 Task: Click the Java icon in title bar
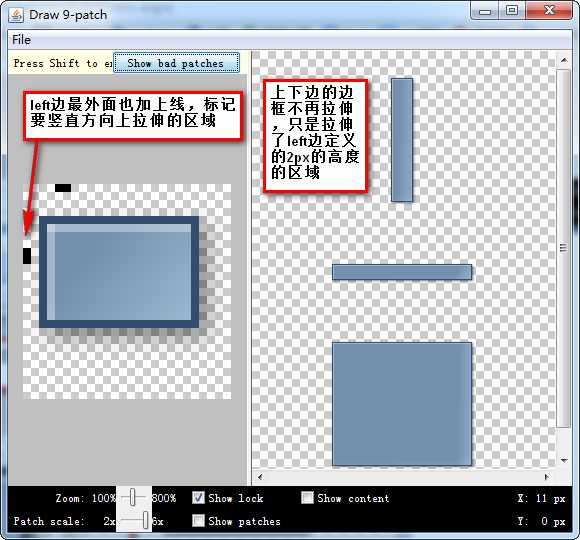click(16, 15)
